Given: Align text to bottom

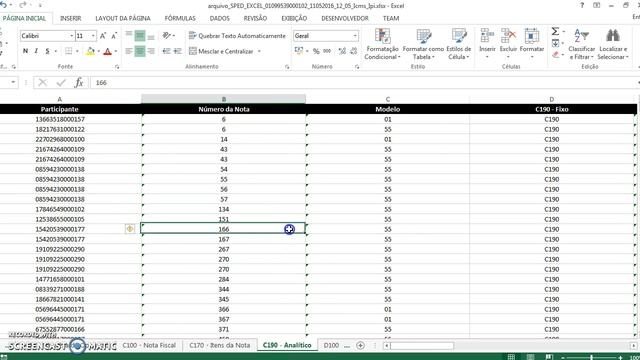Looking at the screenshot, I should 151,36.
